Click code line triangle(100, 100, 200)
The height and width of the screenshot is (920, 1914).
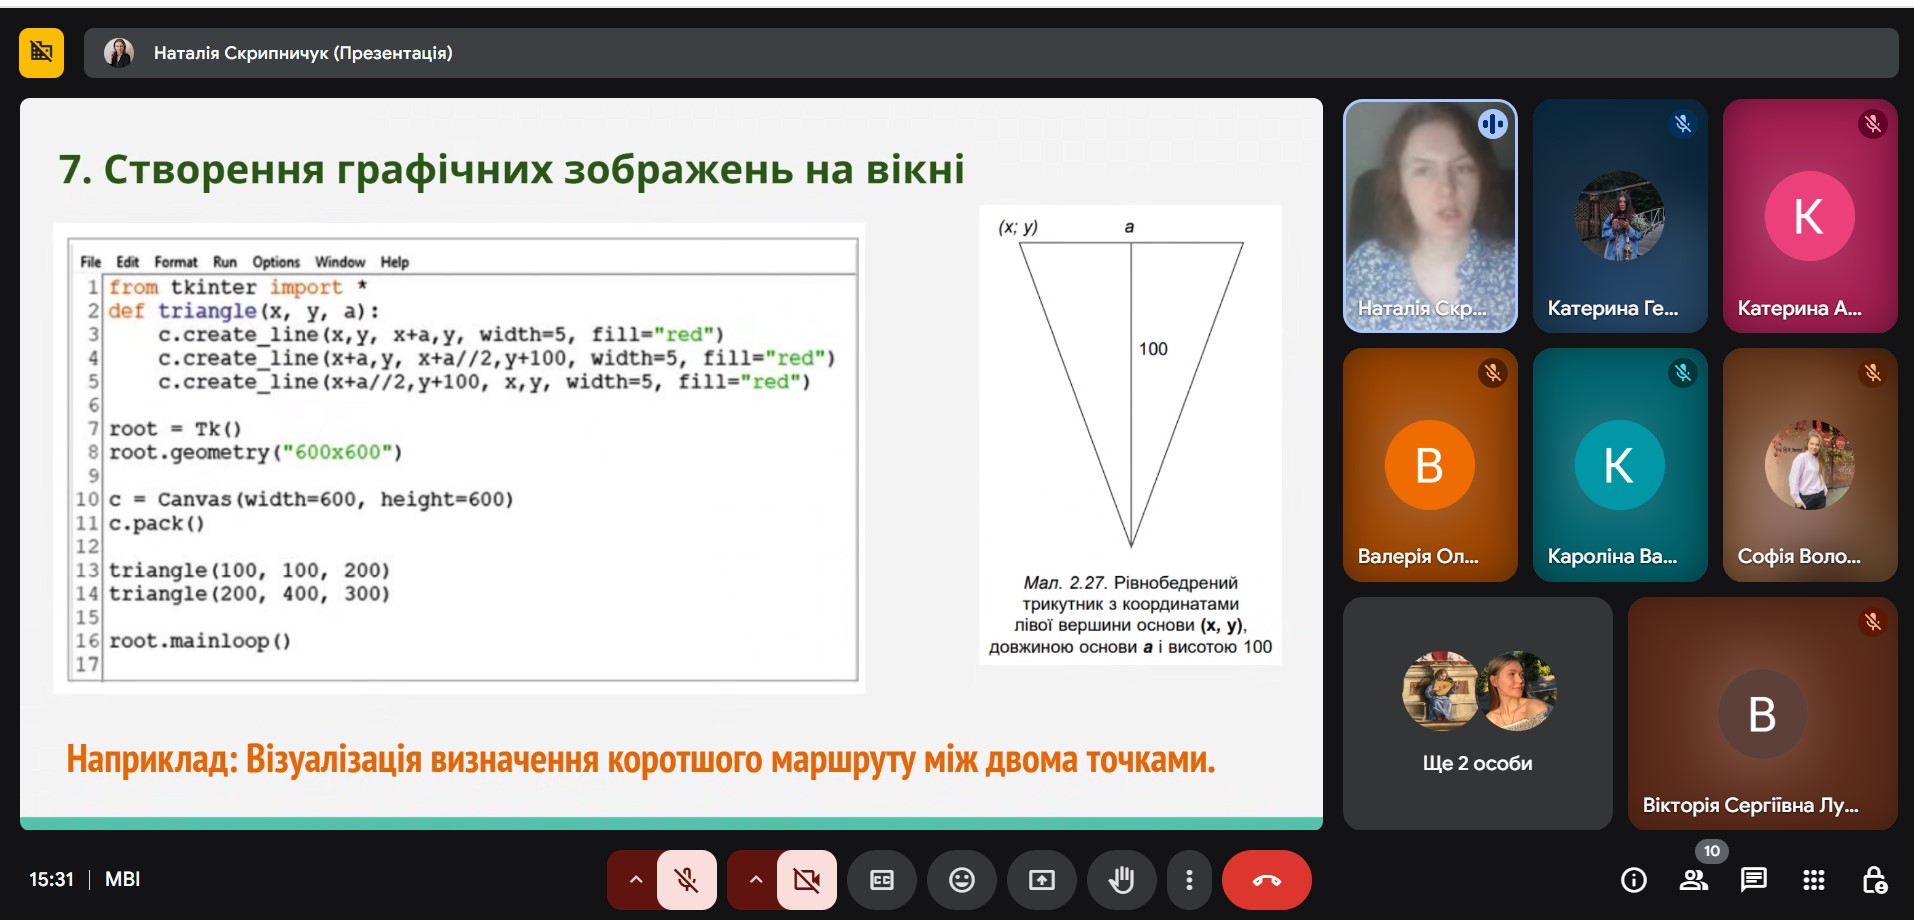click(249, 570)
